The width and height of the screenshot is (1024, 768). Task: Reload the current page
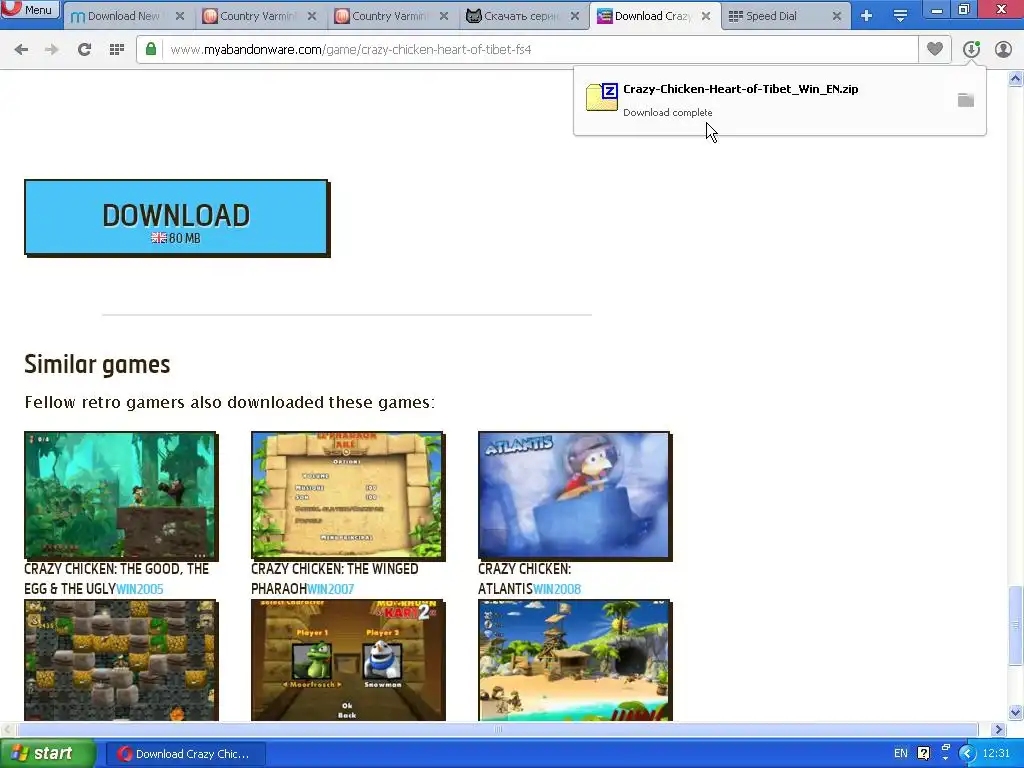[84, 49]
